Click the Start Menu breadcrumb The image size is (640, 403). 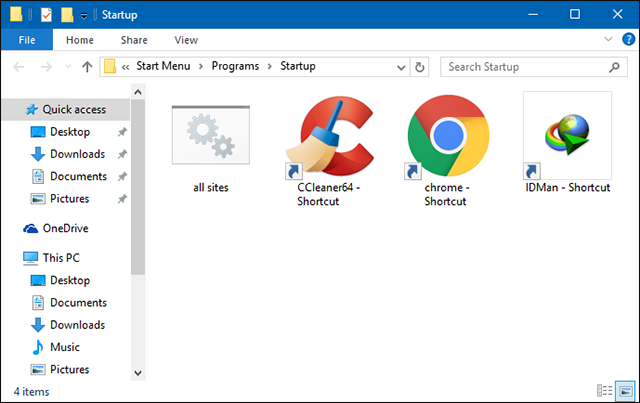pyautogui.click(x=163, y=66)
